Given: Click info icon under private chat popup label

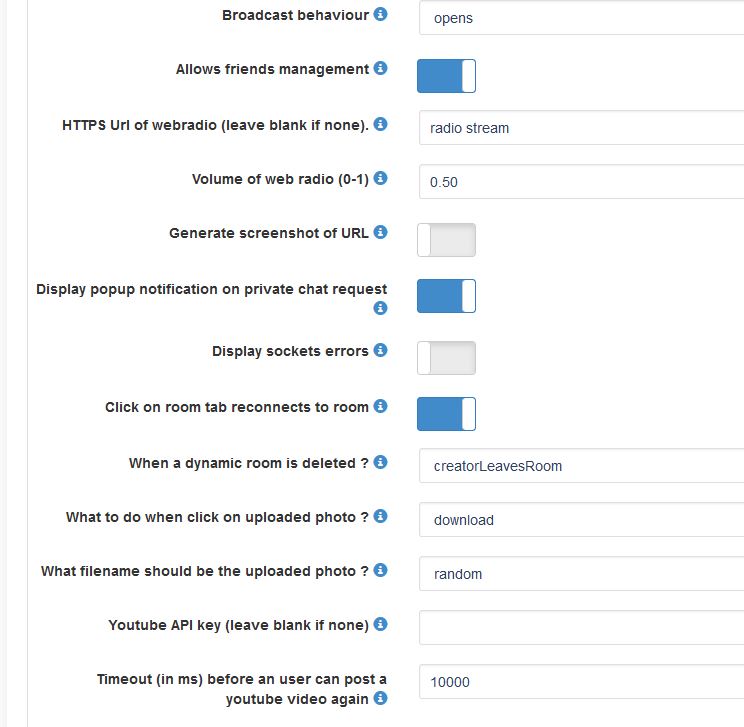Looking at the screenshot, I should pyautogui.click(x=380, y=309).
